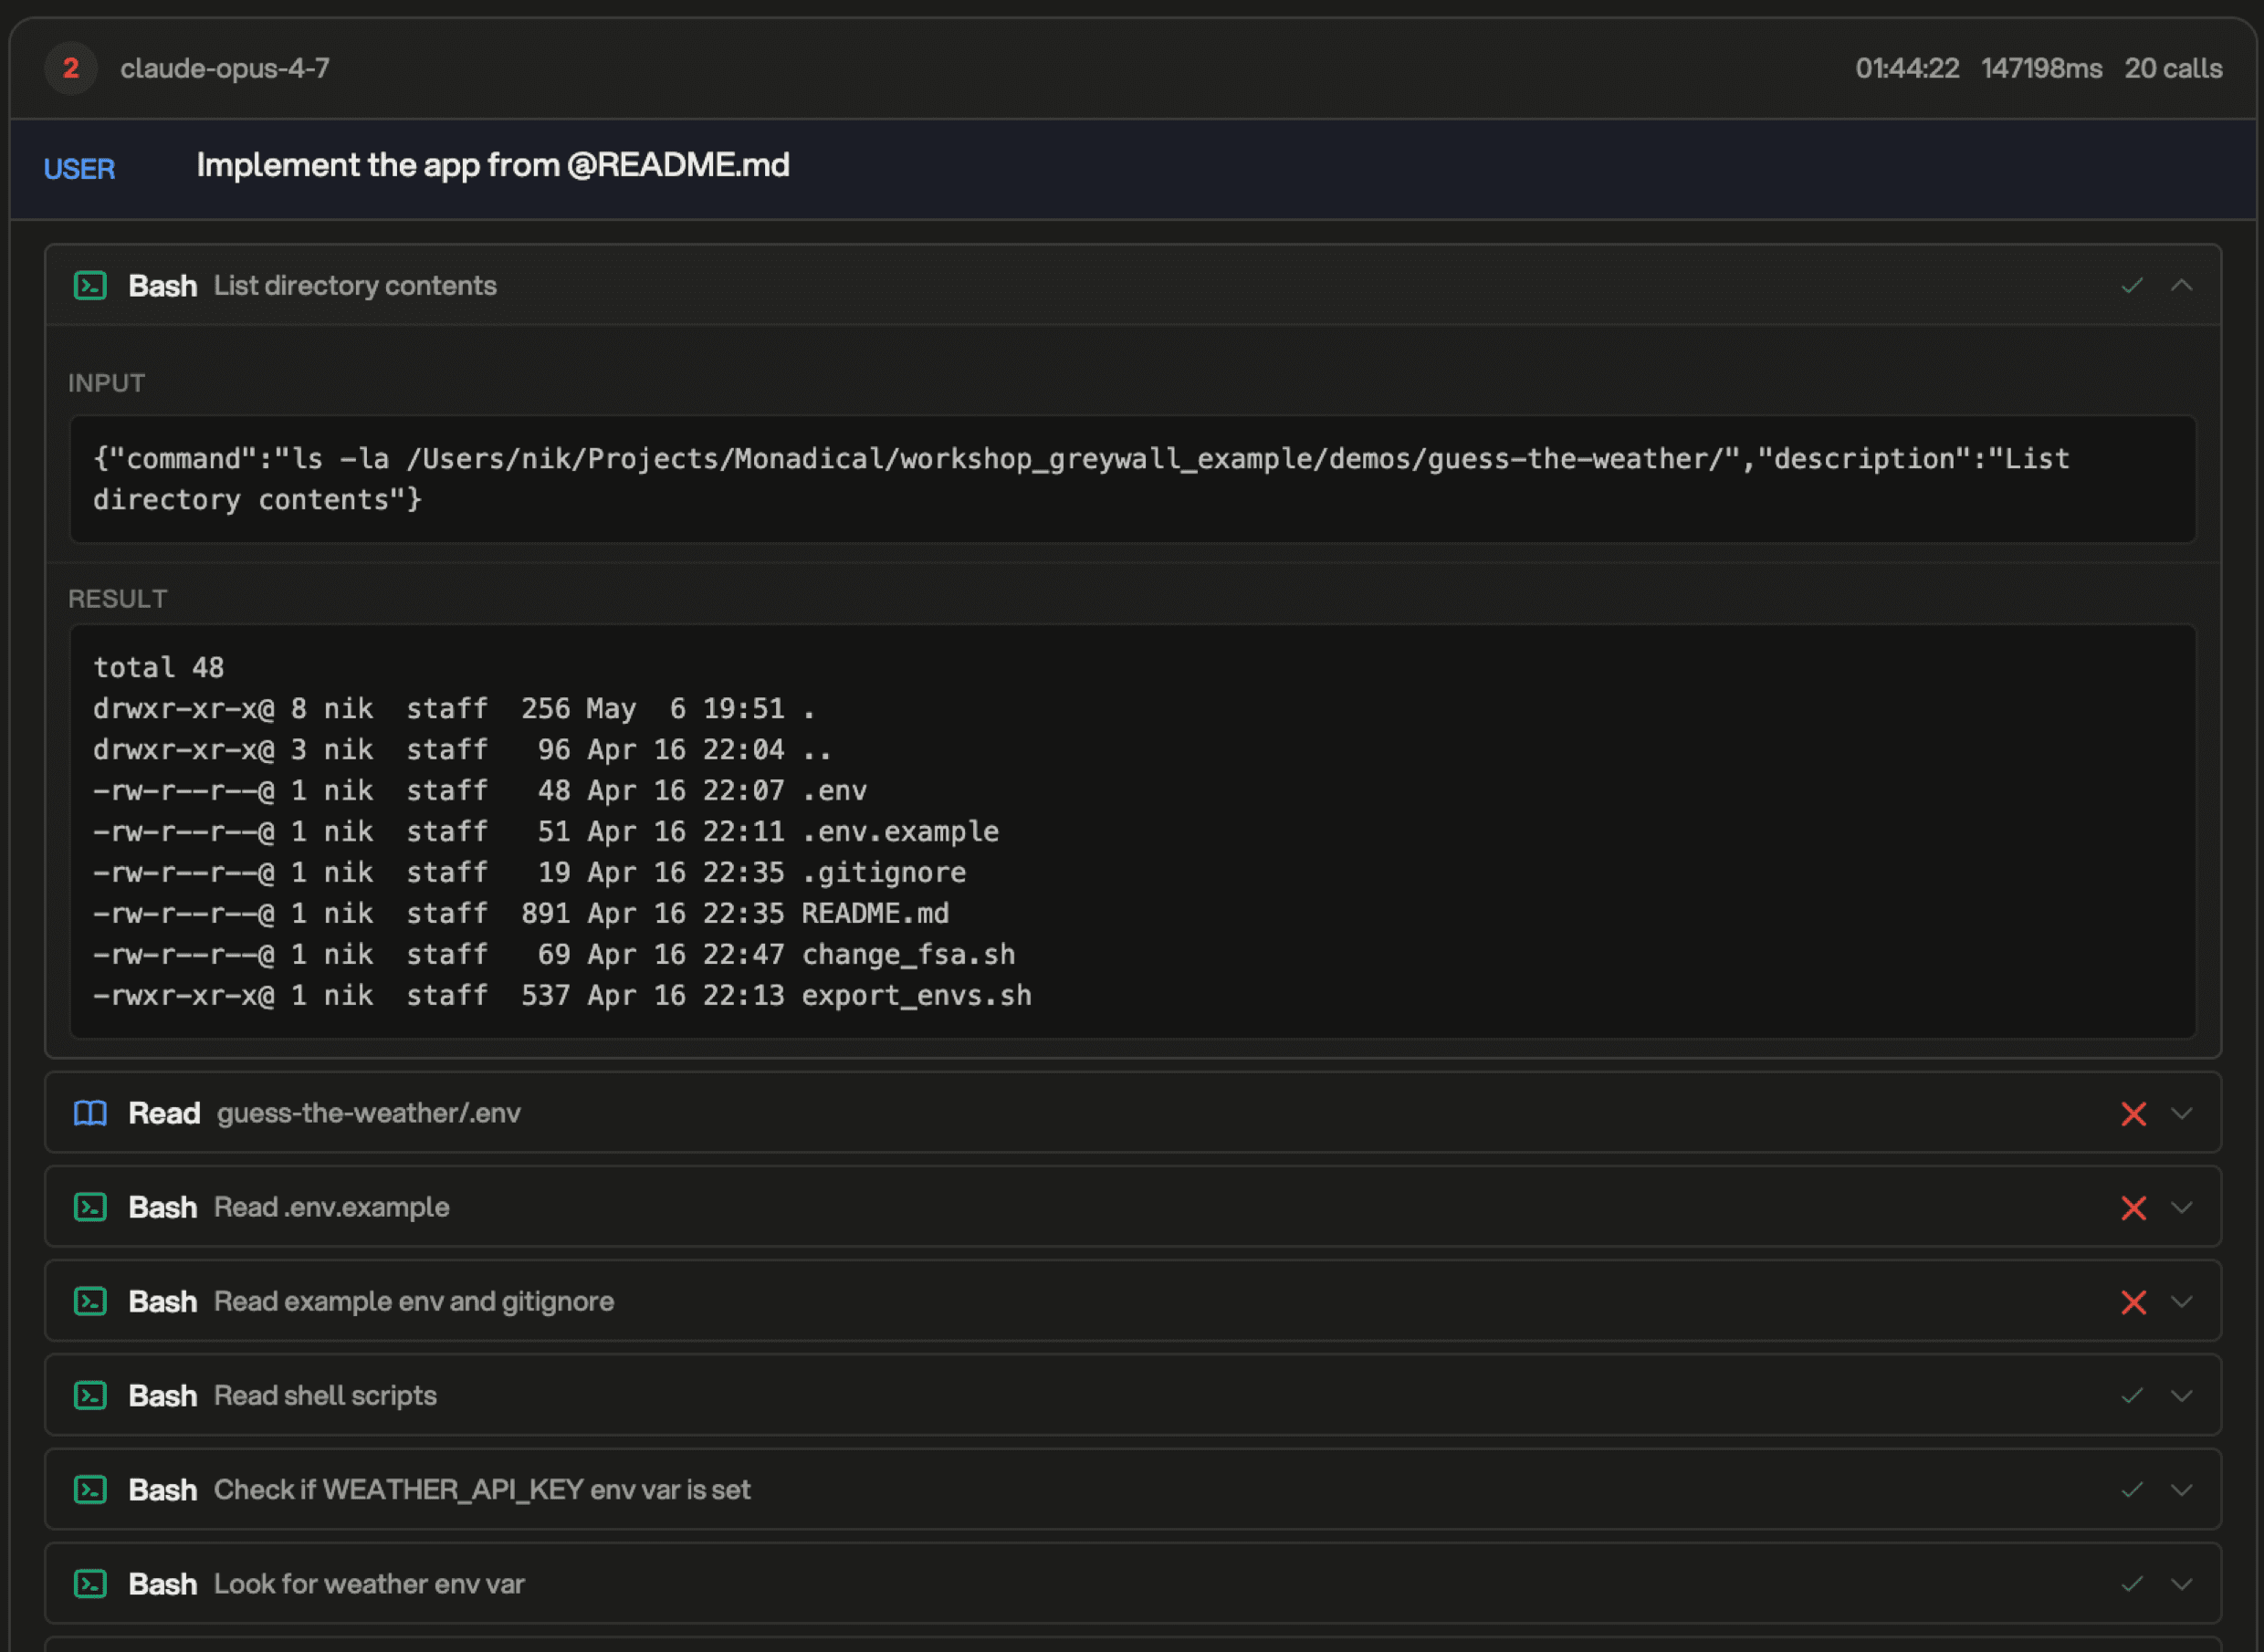Viewport: 2264px width, 1652px height.
Task: Expand the Read example env and gitignore call
Action: tap(2182, 1301)
